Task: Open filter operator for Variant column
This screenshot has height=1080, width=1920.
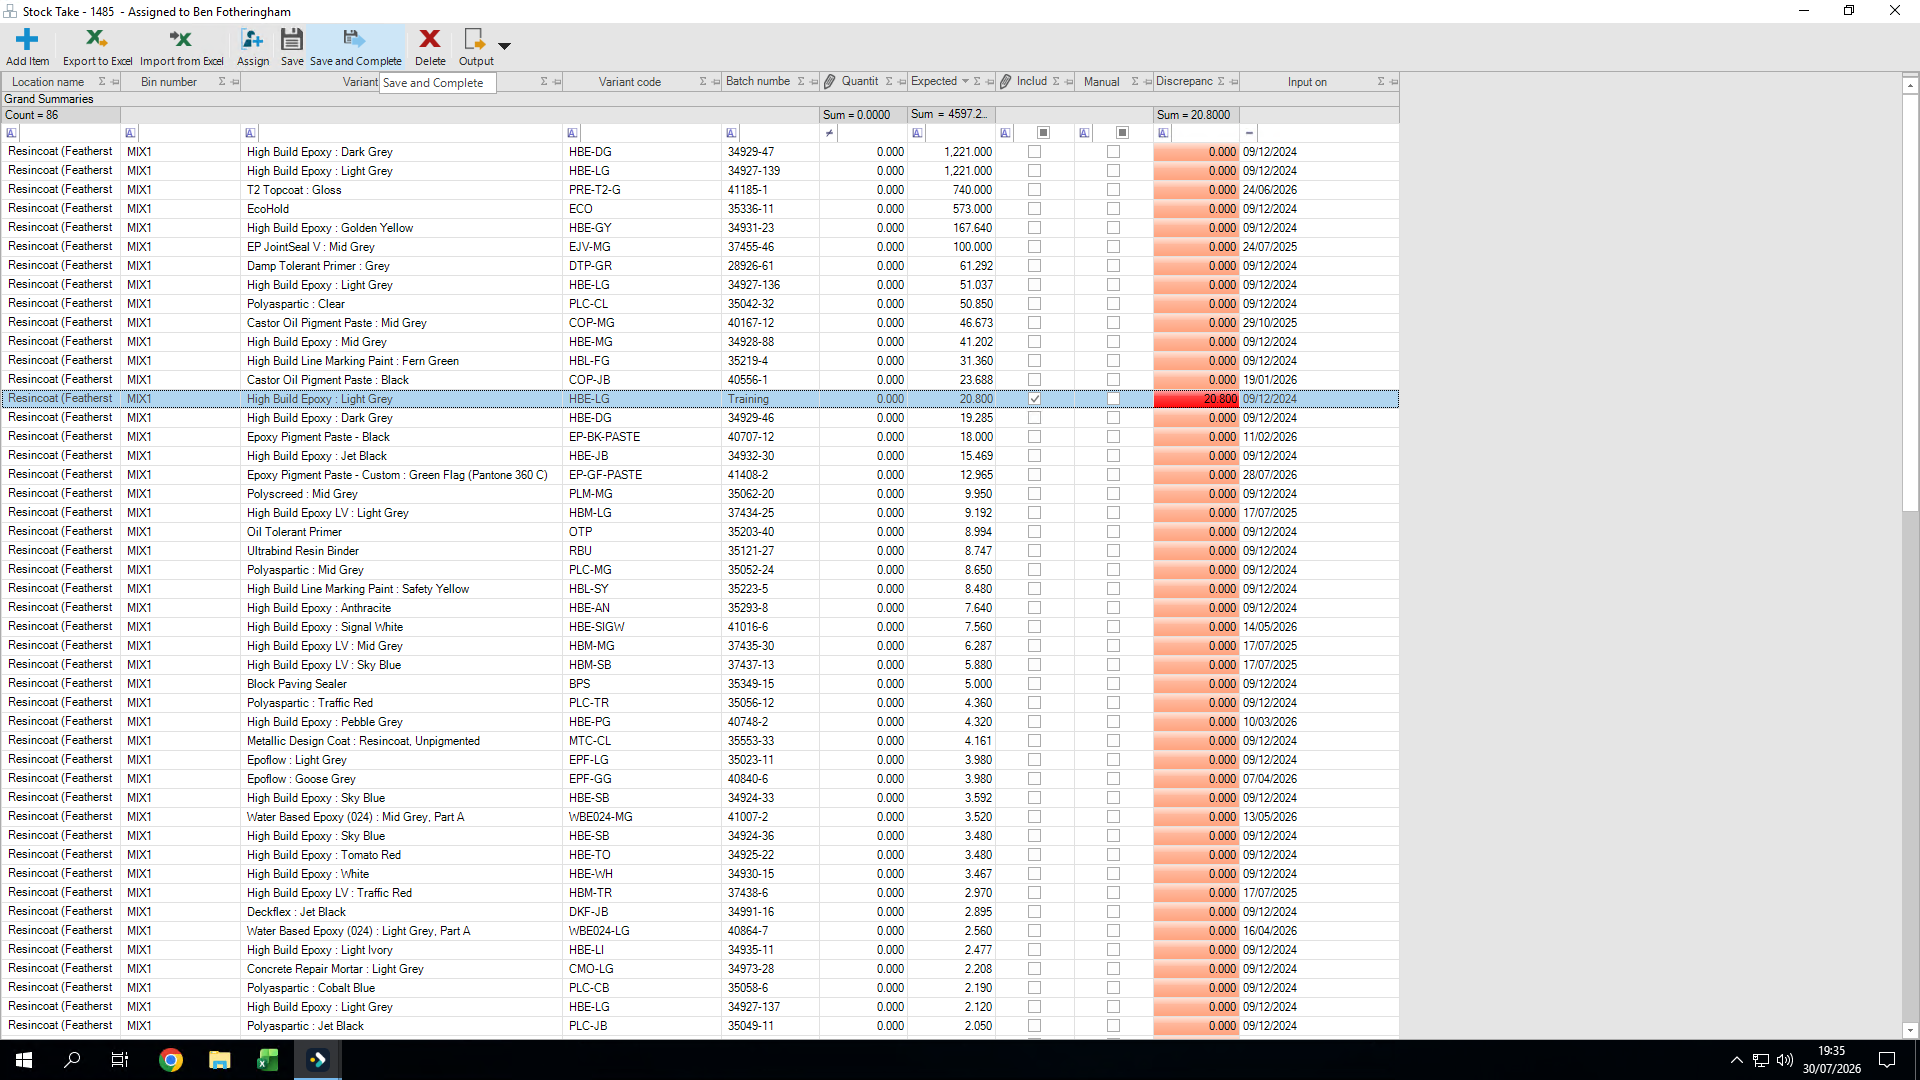Action: pos(251,133)
